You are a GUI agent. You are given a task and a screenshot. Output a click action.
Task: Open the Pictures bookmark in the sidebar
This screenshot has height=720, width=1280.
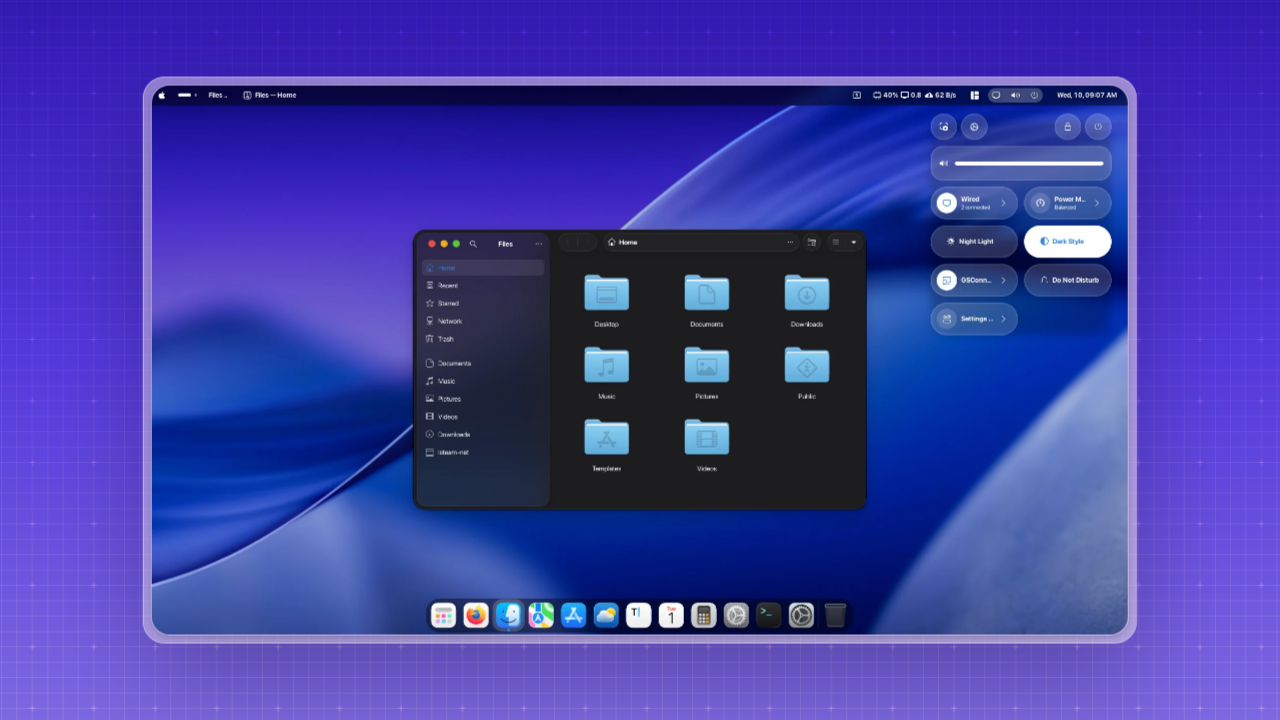(483, 399)
